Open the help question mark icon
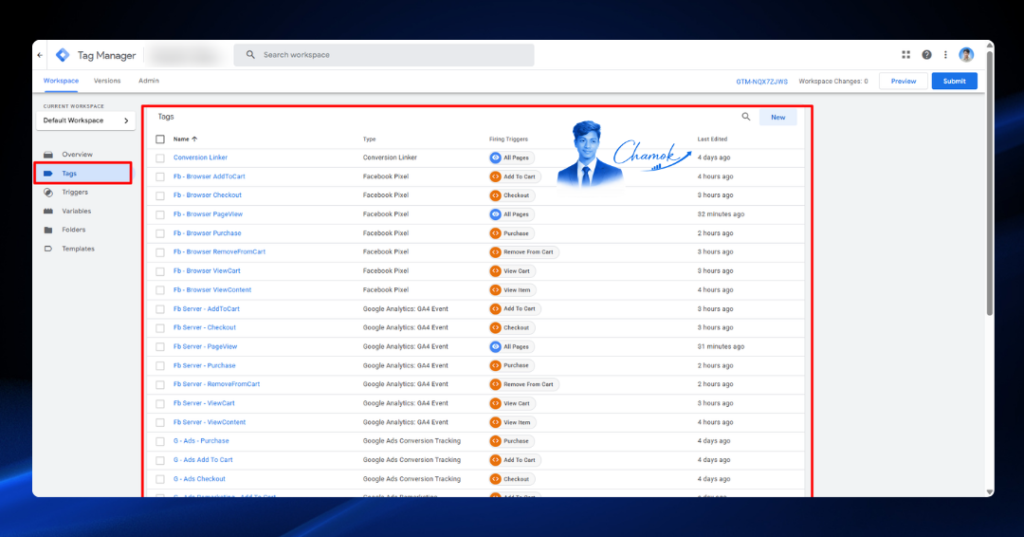This screenshot has width=1024, height=537. tap(927, 55)
